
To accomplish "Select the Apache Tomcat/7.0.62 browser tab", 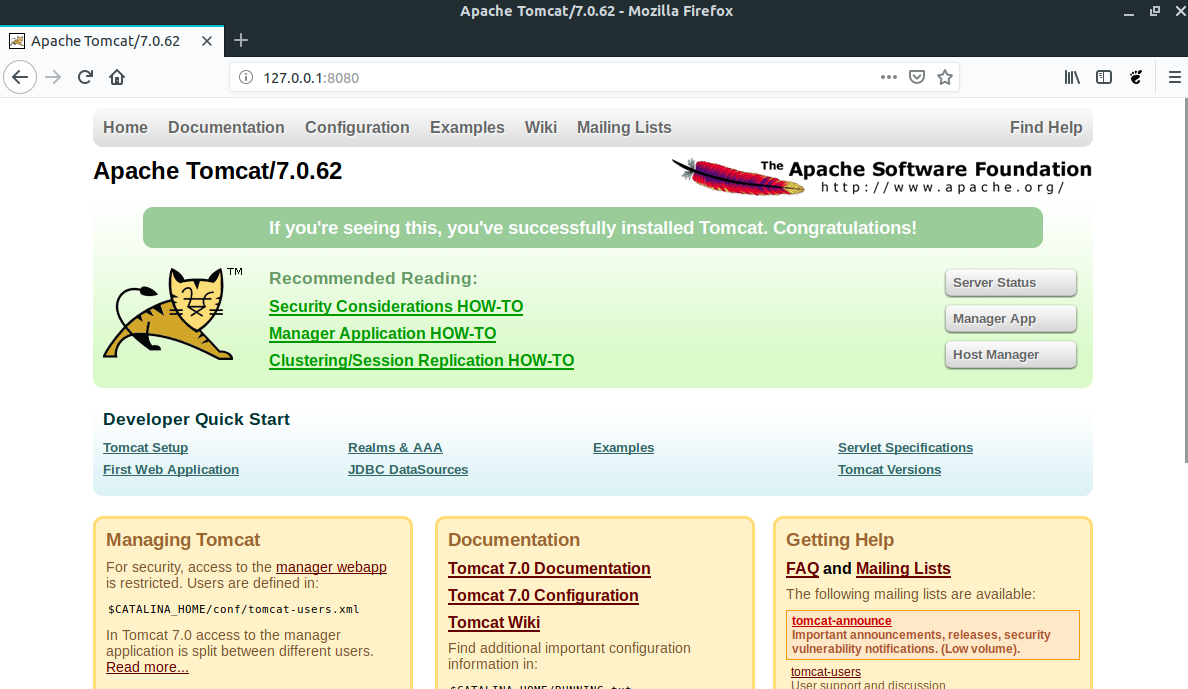I will (x=112, y=41).
